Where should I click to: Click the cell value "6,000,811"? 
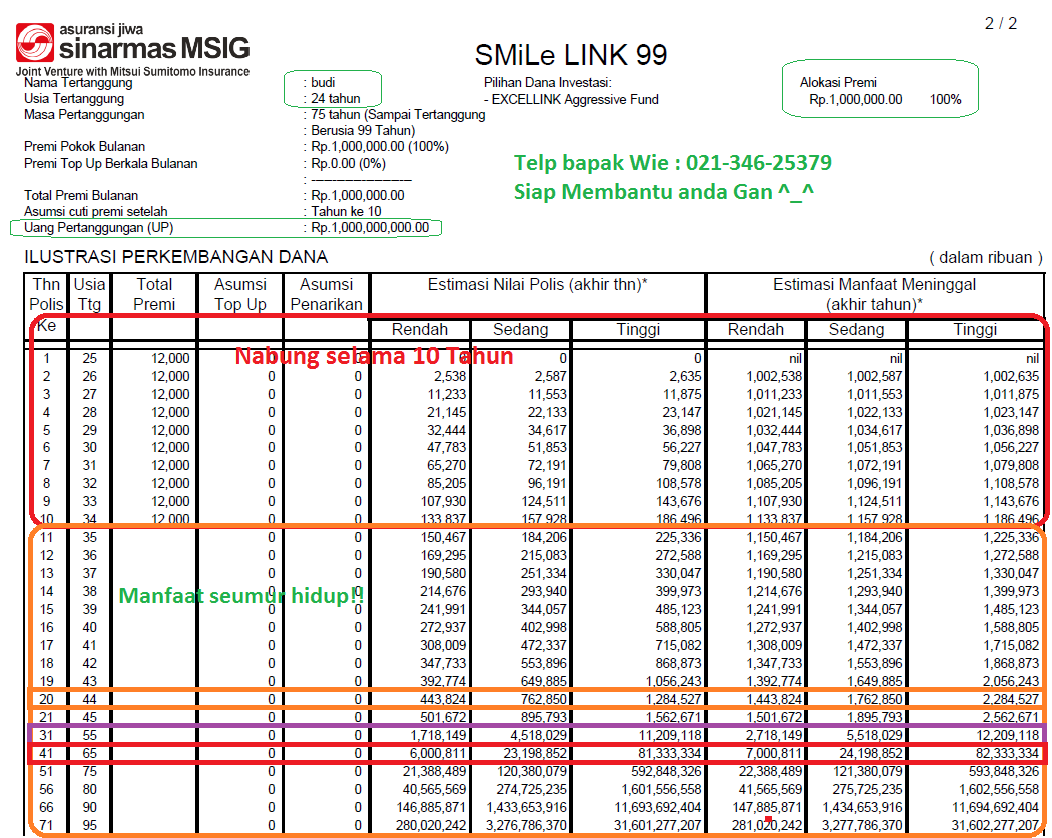(439, 753)
